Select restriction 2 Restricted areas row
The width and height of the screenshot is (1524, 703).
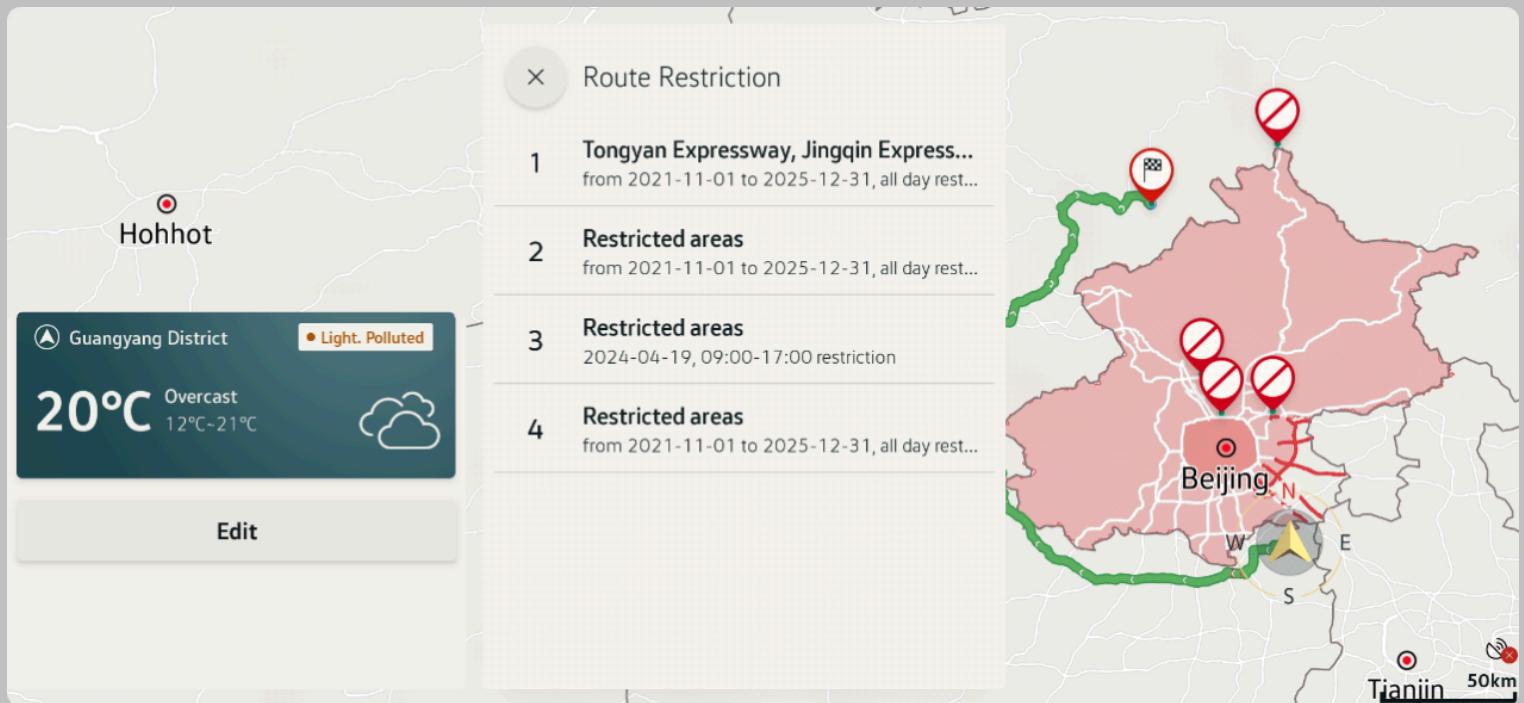click(x=744, y=251)
